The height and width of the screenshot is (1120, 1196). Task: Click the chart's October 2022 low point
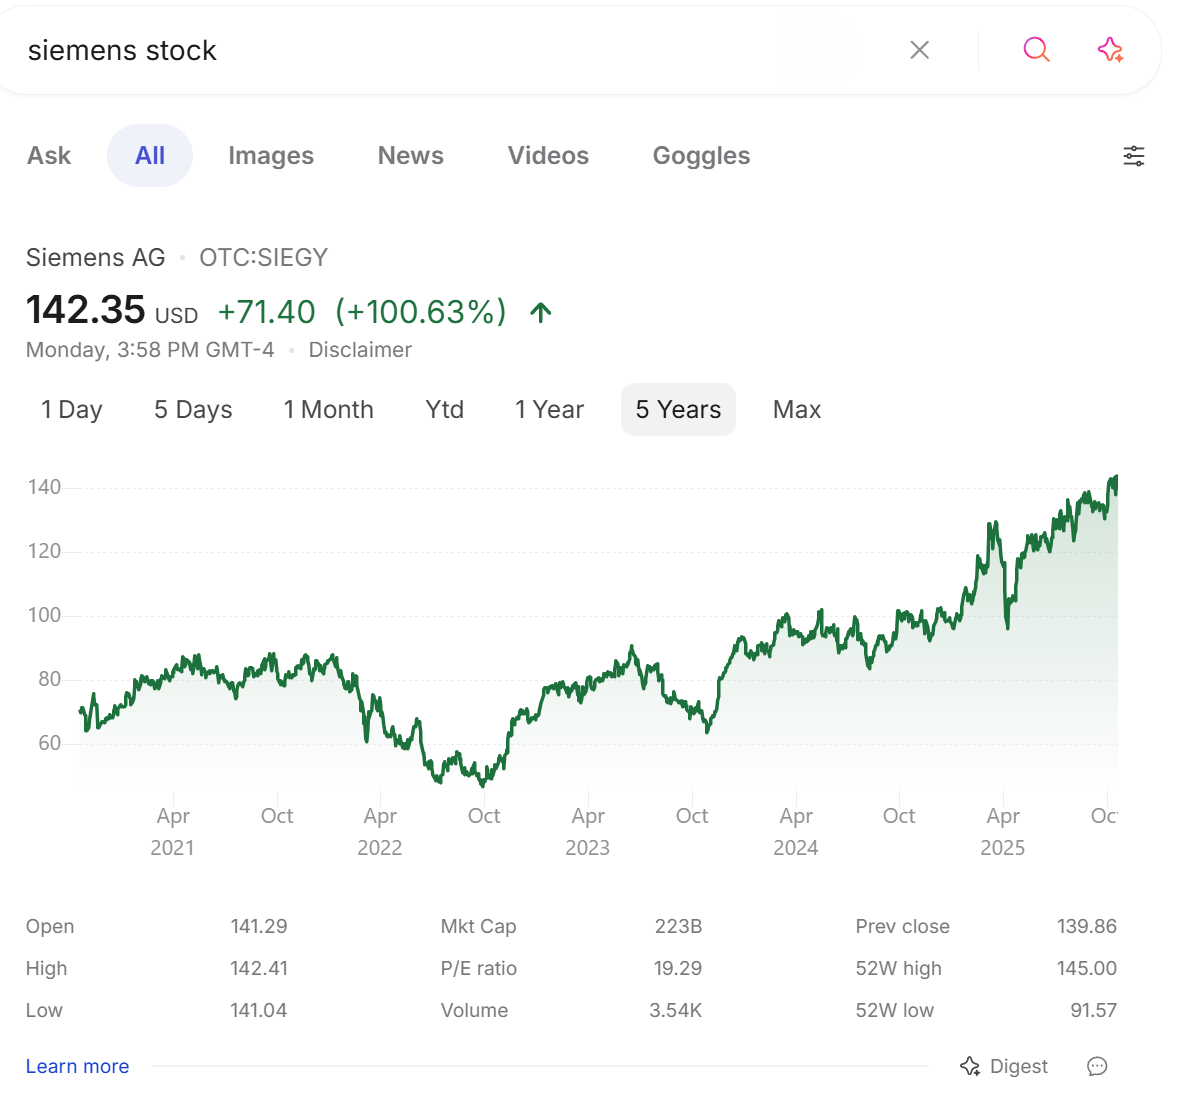pyautogui.click(x=482, y=784)
